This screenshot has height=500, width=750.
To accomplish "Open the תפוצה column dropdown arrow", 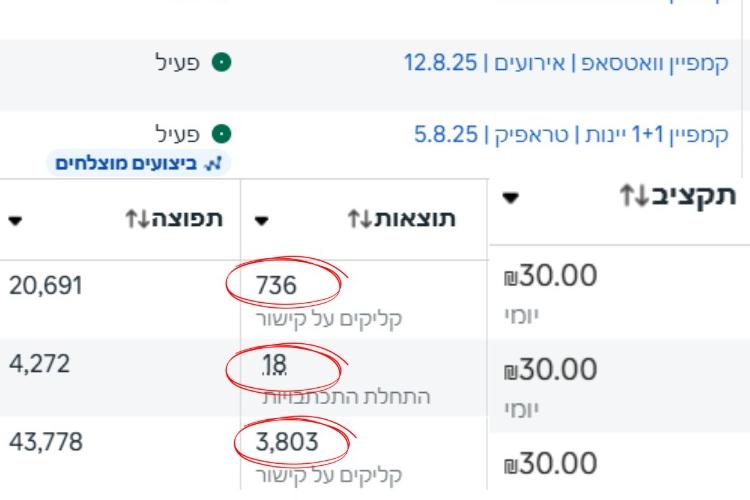I will tap(15, 220).
